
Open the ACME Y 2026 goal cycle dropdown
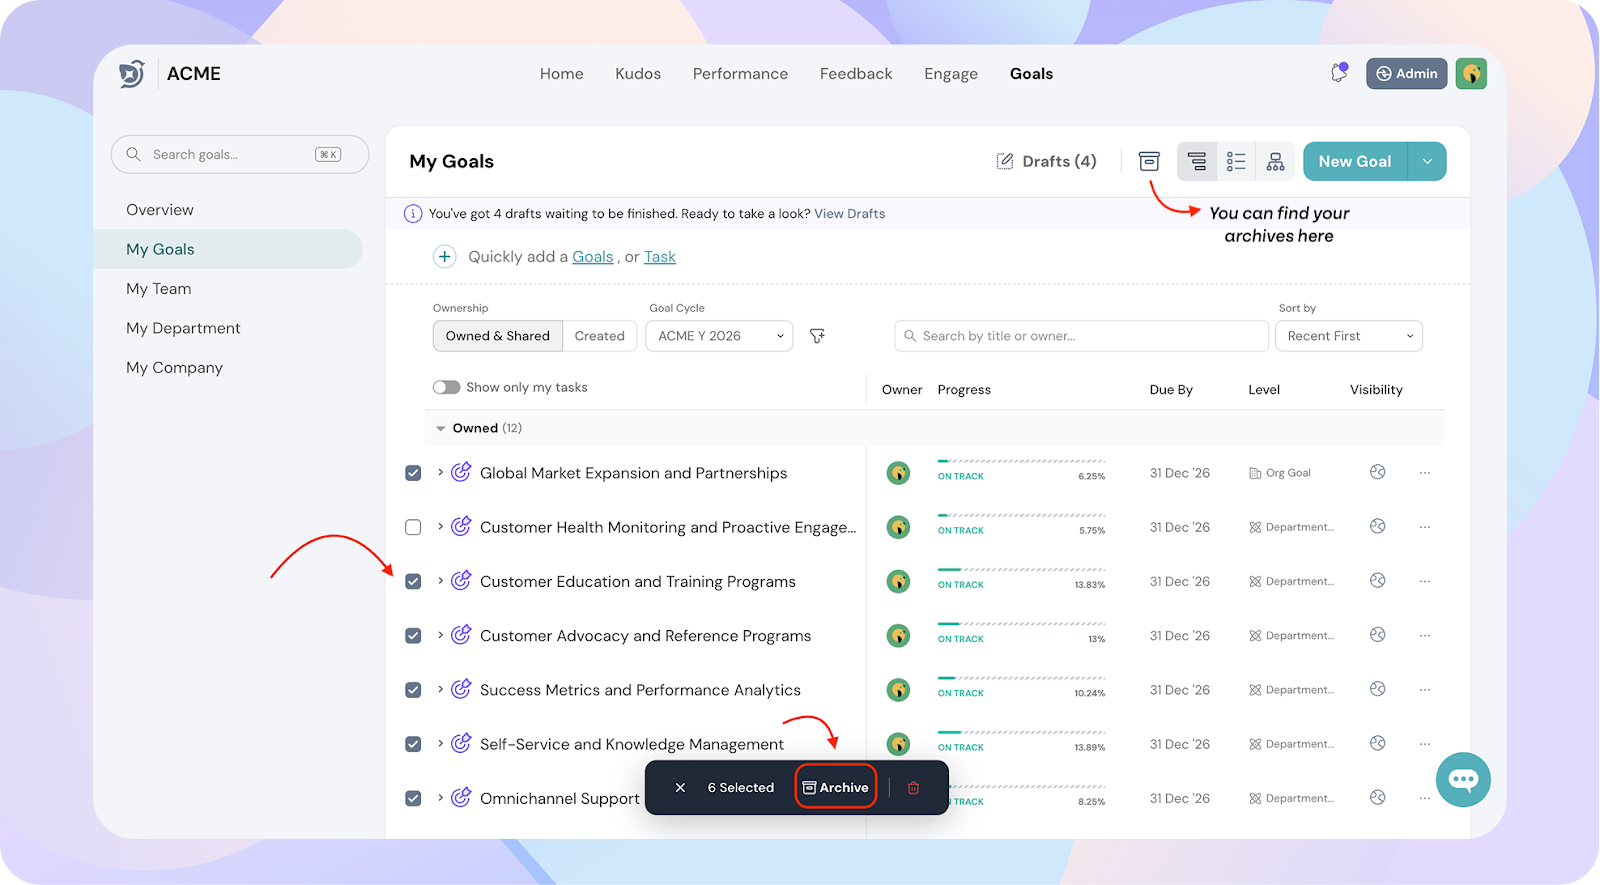pos(719,336)
